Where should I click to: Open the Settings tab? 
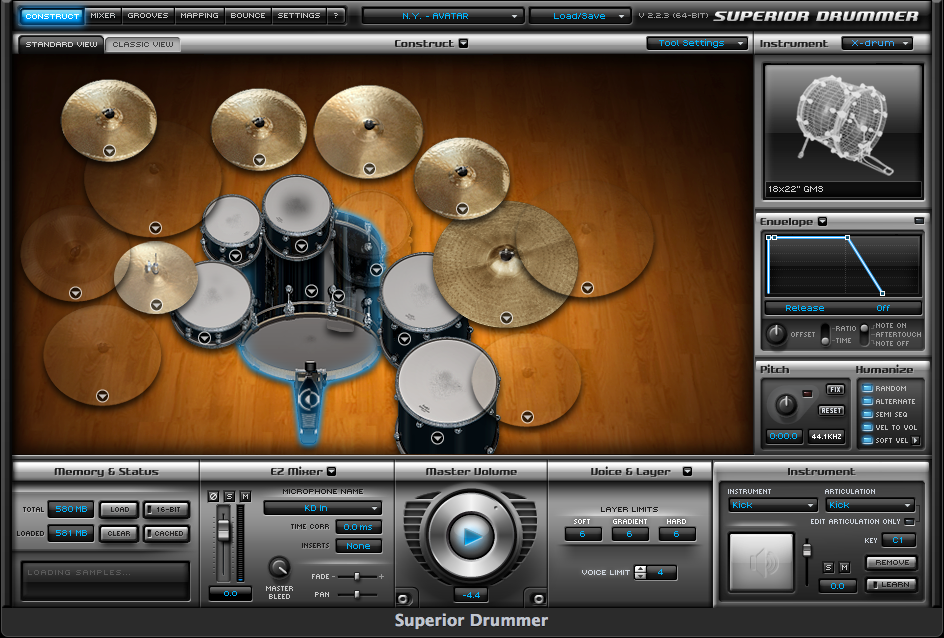pos(299,16)
